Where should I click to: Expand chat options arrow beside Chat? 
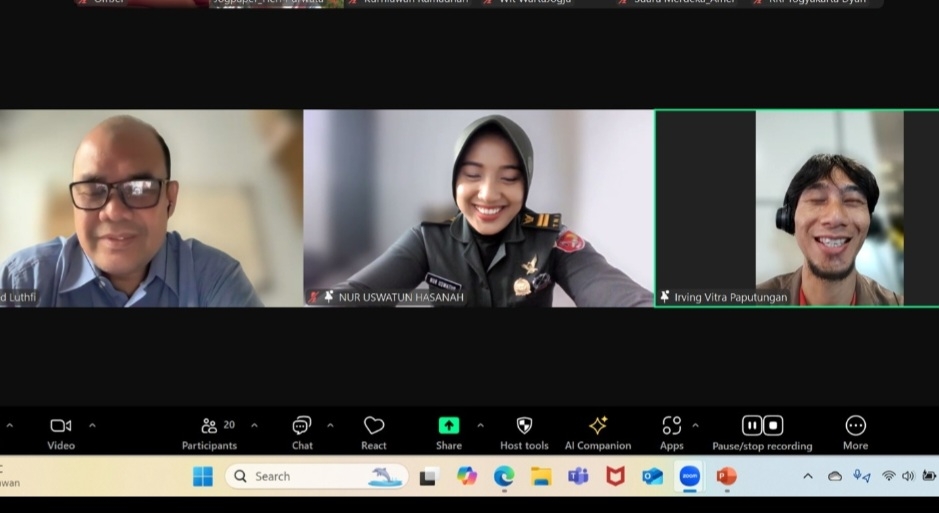click(330, 426)
